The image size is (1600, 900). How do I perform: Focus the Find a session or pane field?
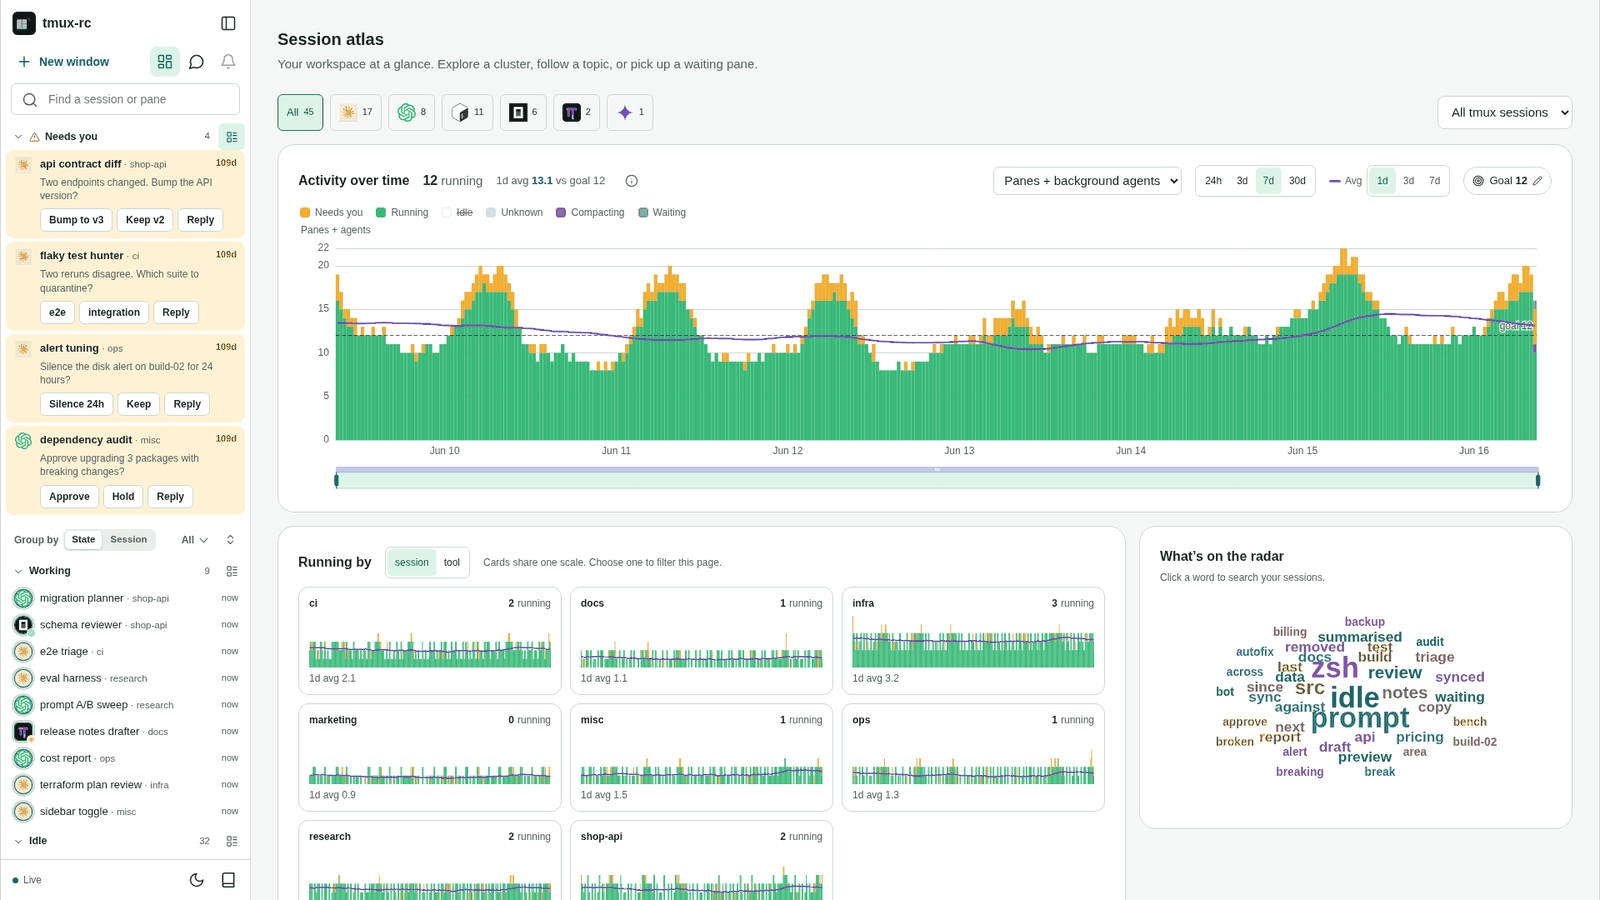125,100
